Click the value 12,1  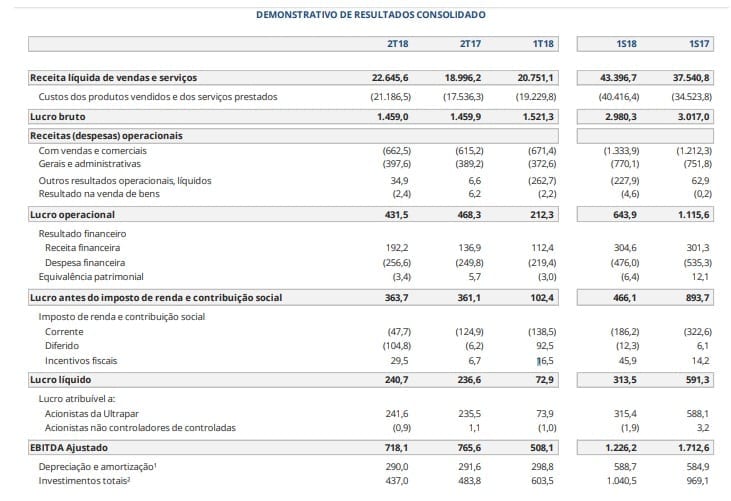(700, 277)
